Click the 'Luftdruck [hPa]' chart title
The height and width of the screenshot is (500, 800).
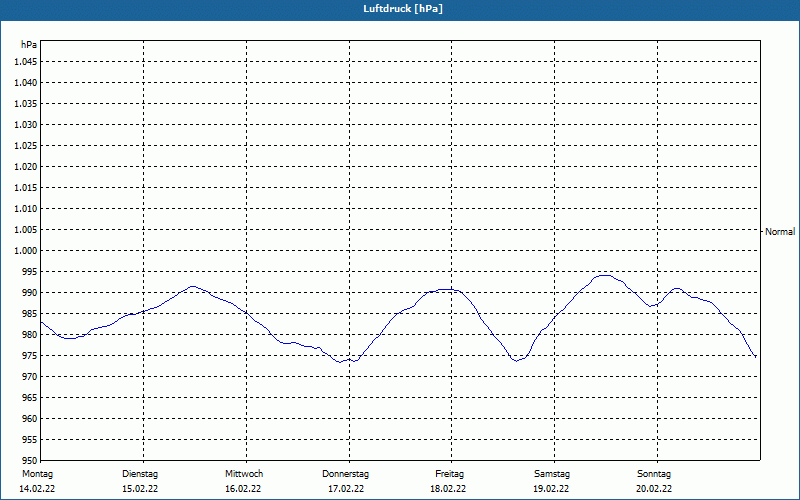tap(403, 9)
